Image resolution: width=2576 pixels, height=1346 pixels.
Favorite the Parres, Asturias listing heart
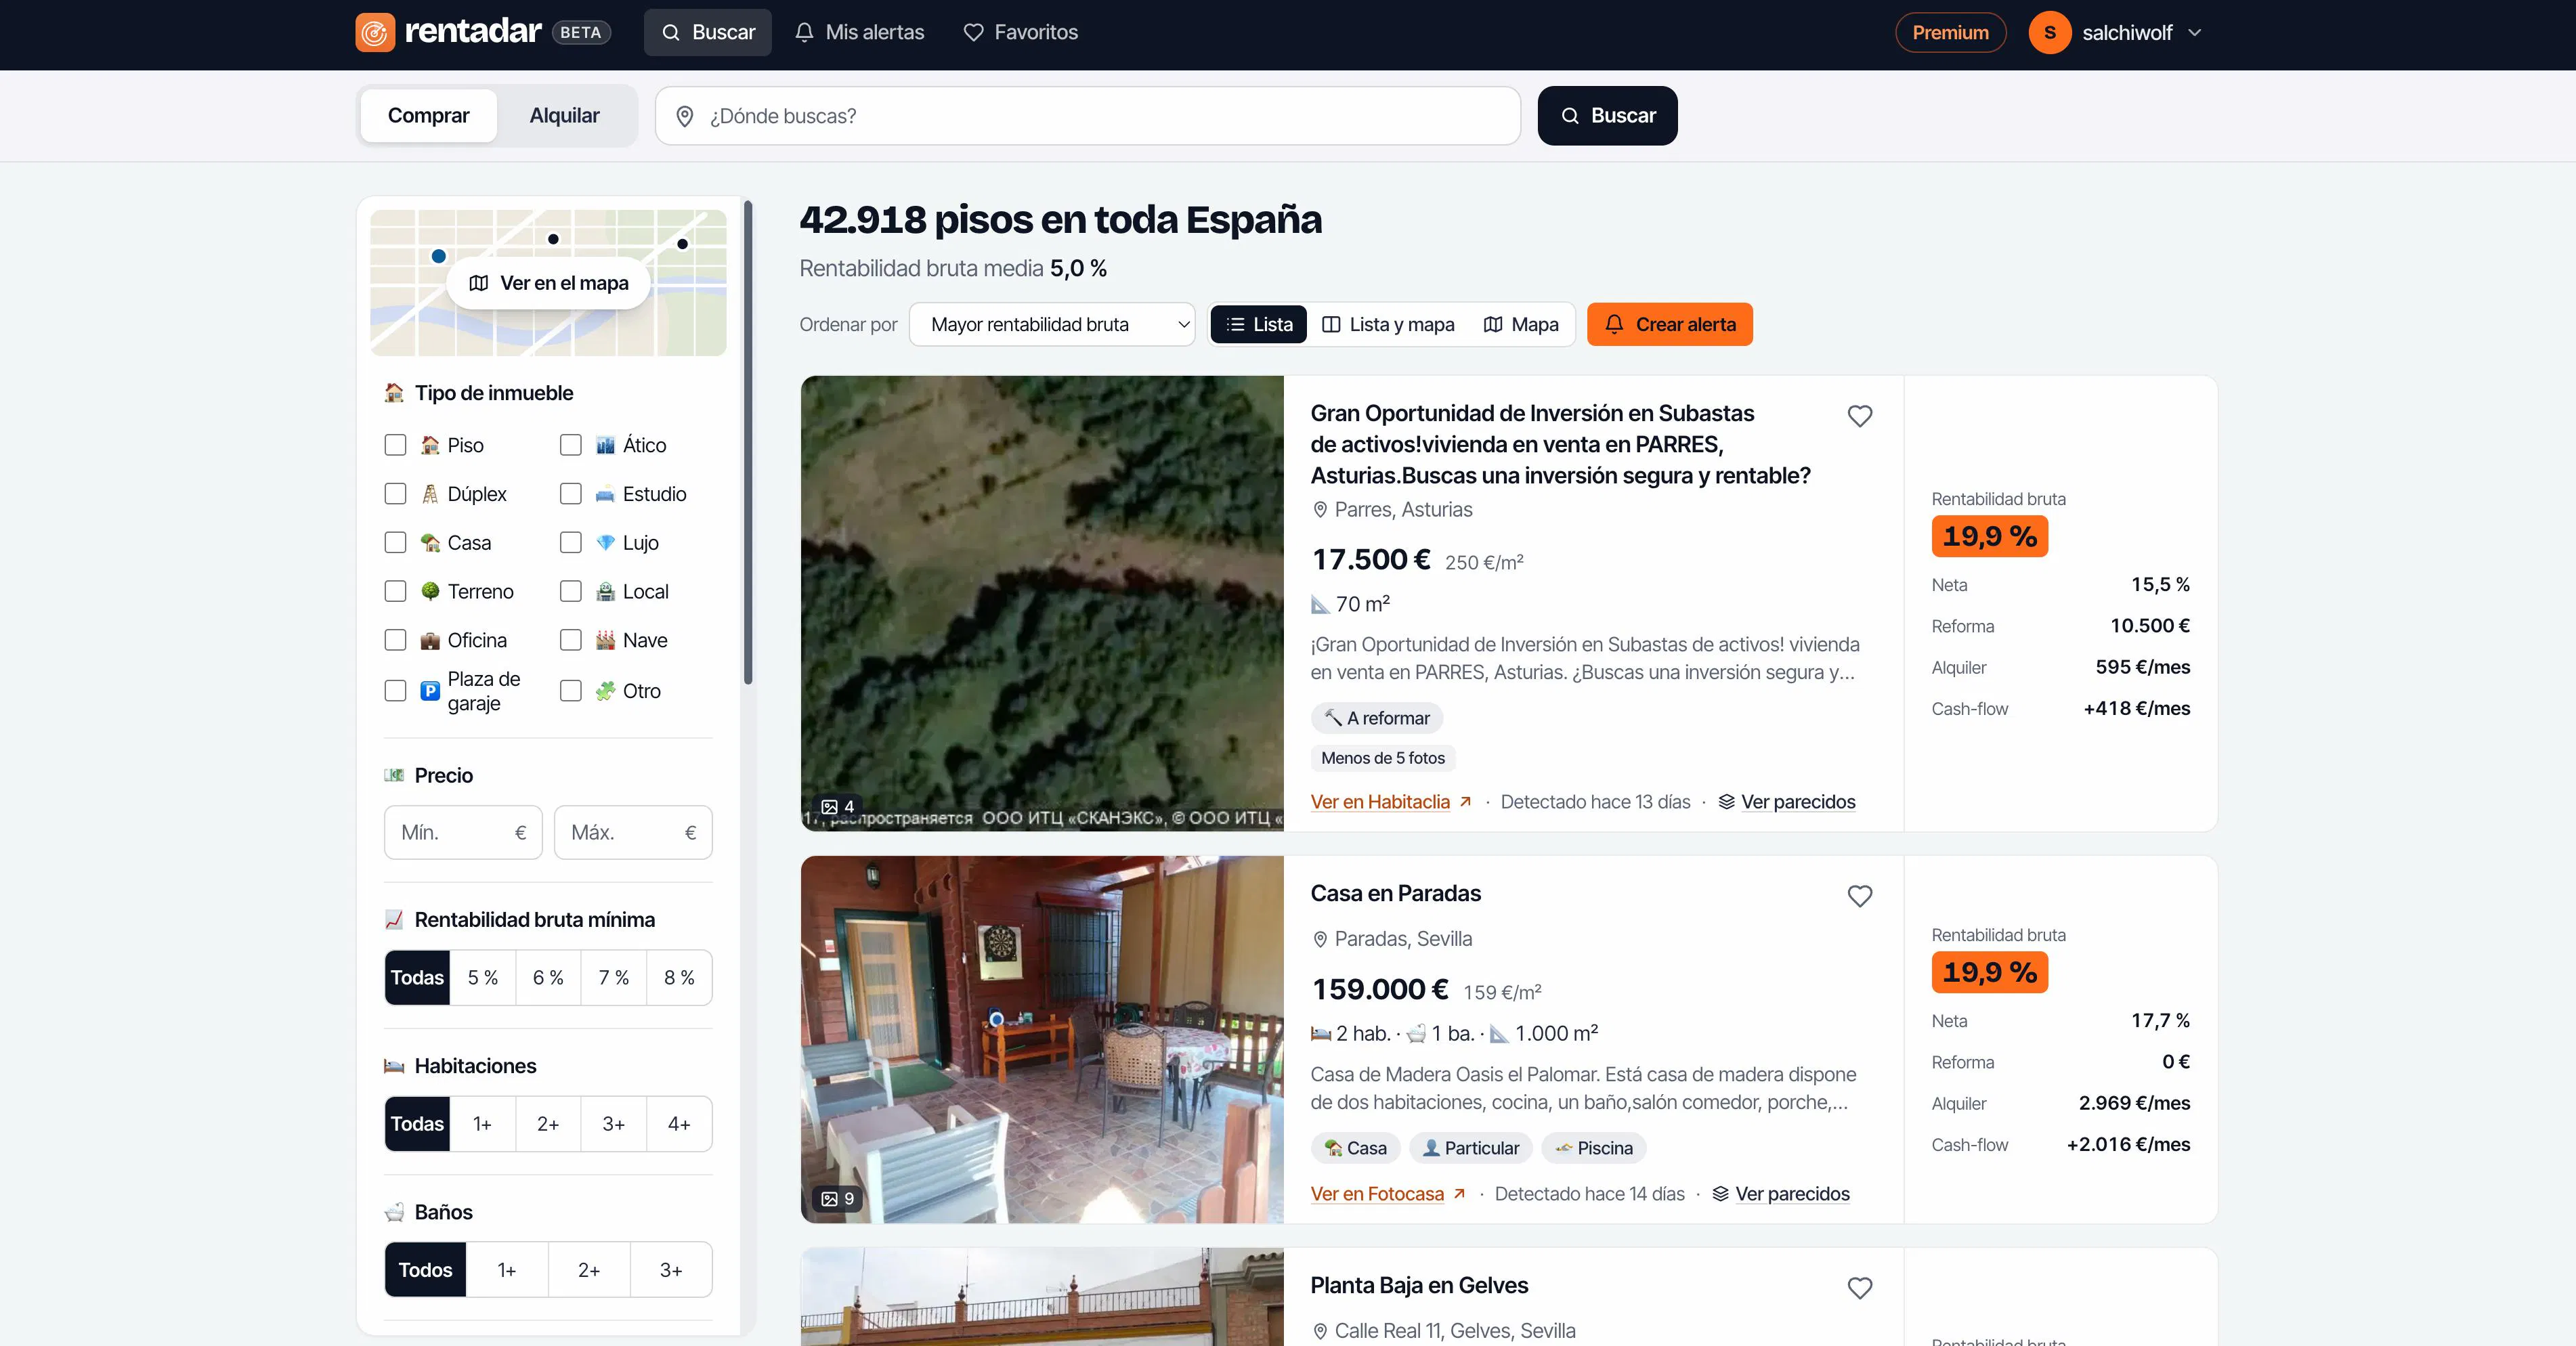tap(1859, 416)
